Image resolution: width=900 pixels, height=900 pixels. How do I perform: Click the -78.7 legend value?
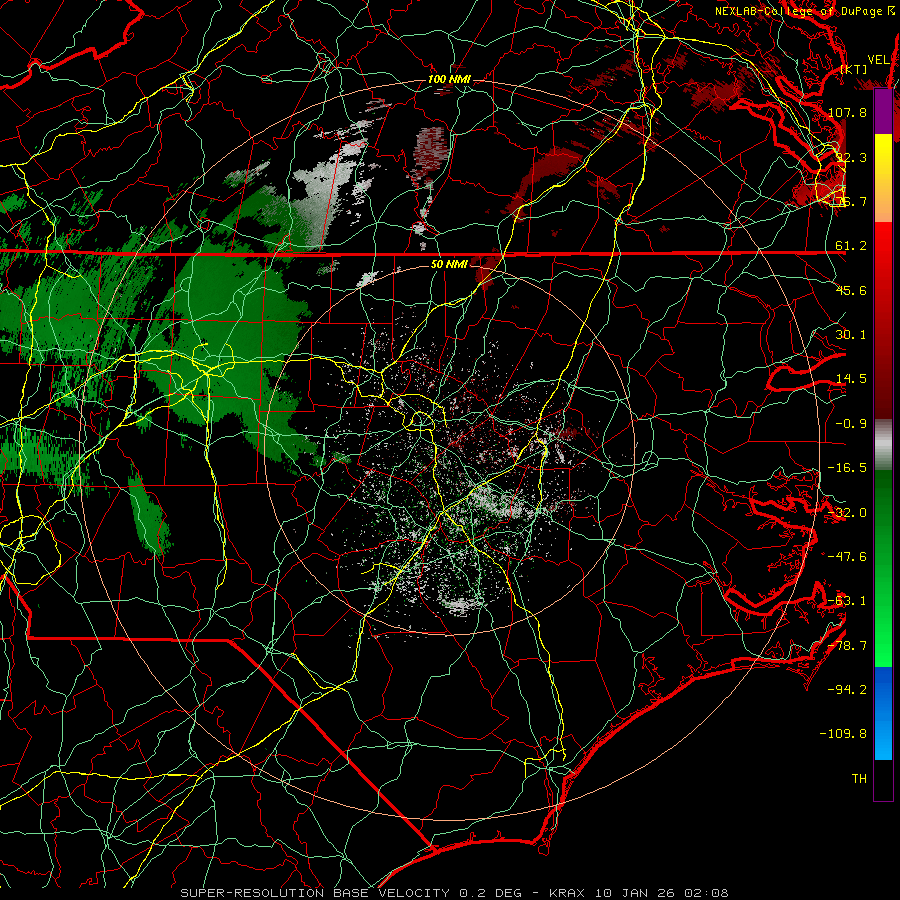(x=847, y=646)
